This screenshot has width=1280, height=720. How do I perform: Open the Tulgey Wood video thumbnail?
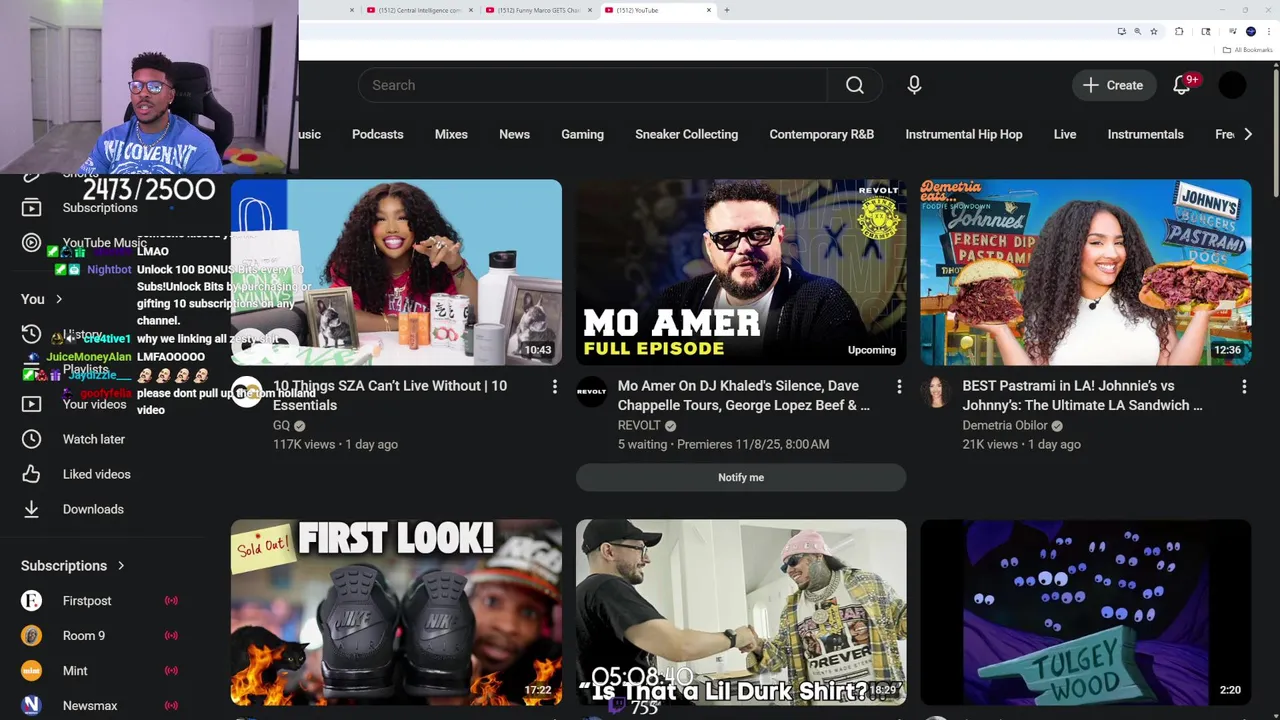pyautogui.click(x=1085, y=612)
